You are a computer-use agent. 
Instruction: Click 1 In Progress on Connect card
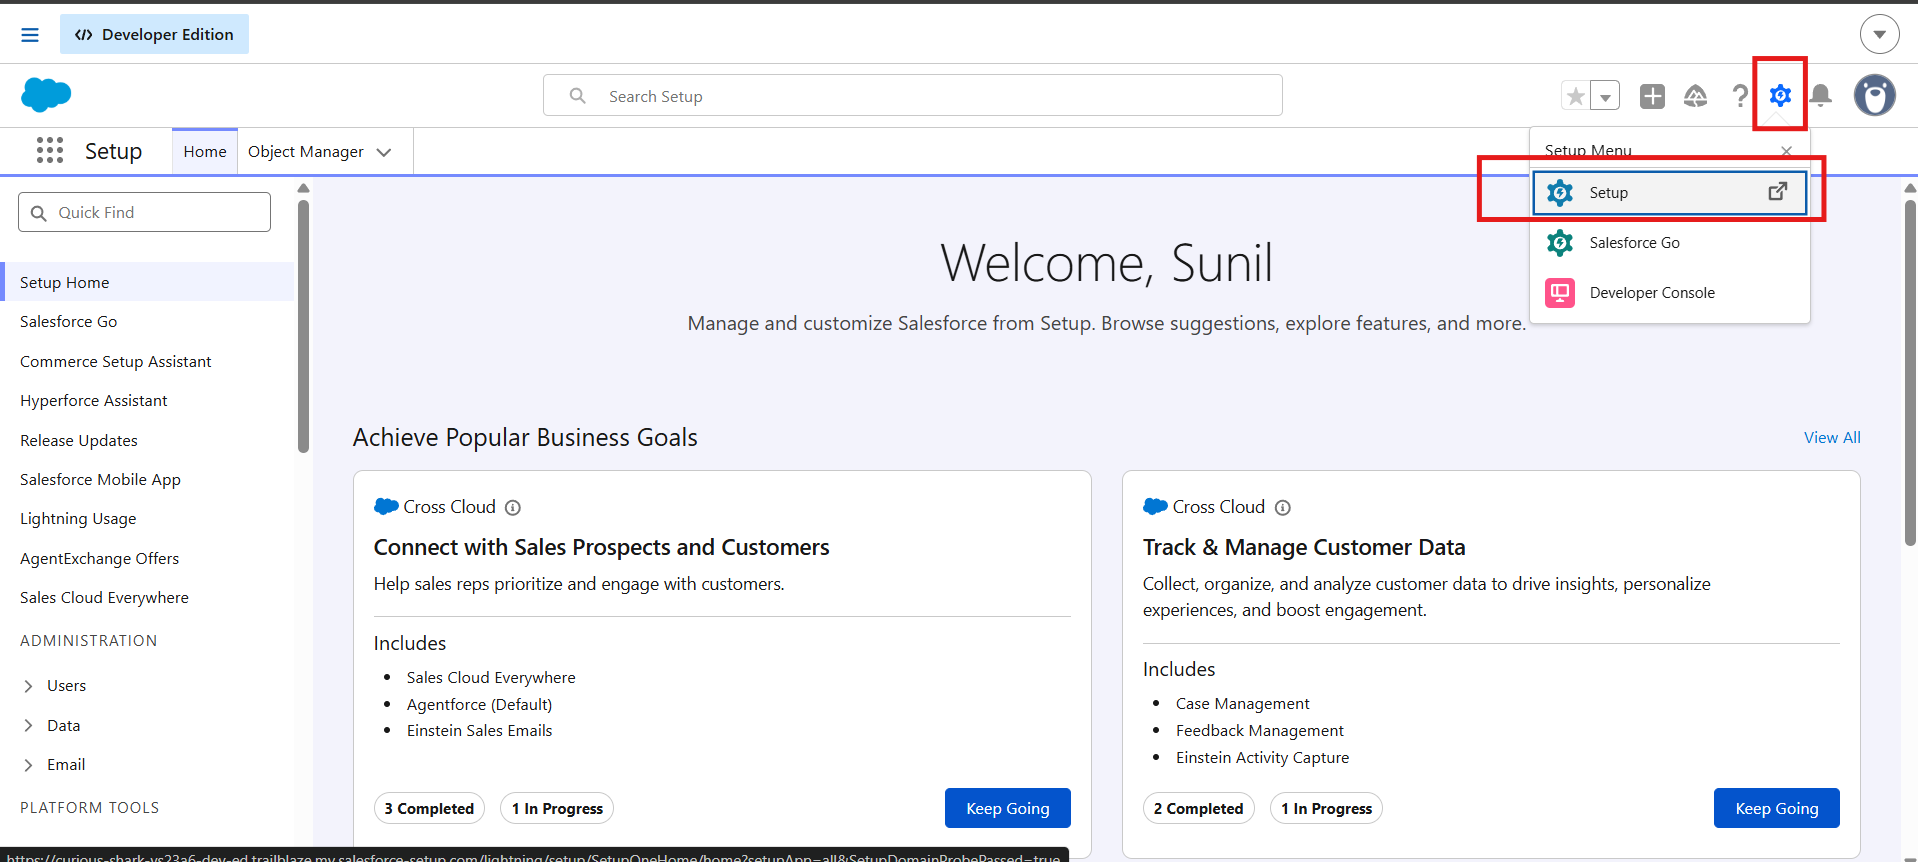[557, 808]
